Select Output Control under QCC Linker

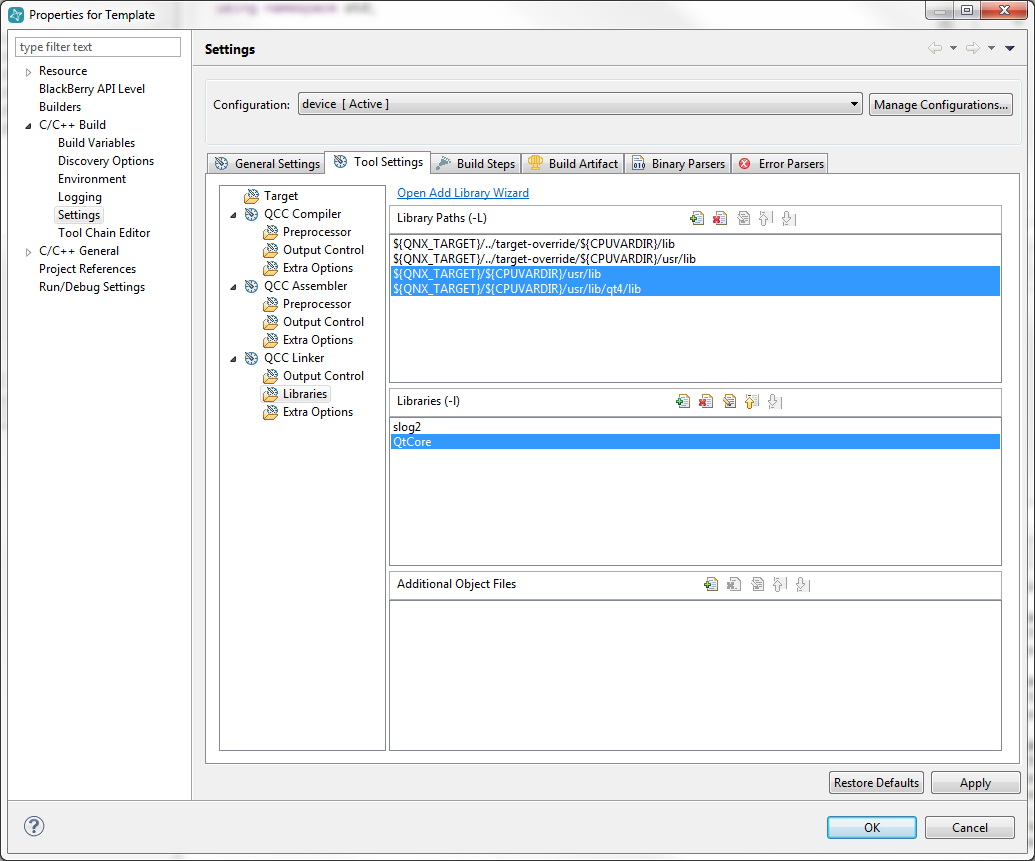pos(323,376)
